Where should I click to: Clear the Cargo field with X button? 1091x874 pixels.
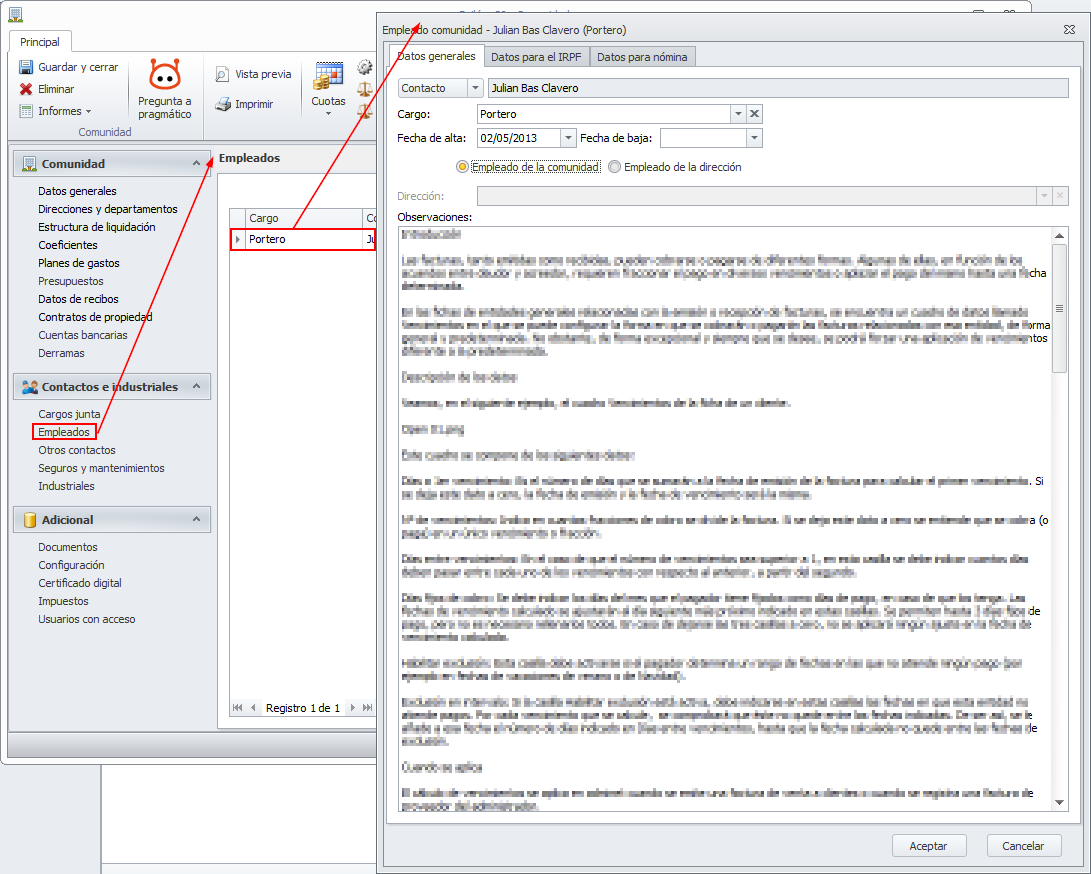coord(754,114)
